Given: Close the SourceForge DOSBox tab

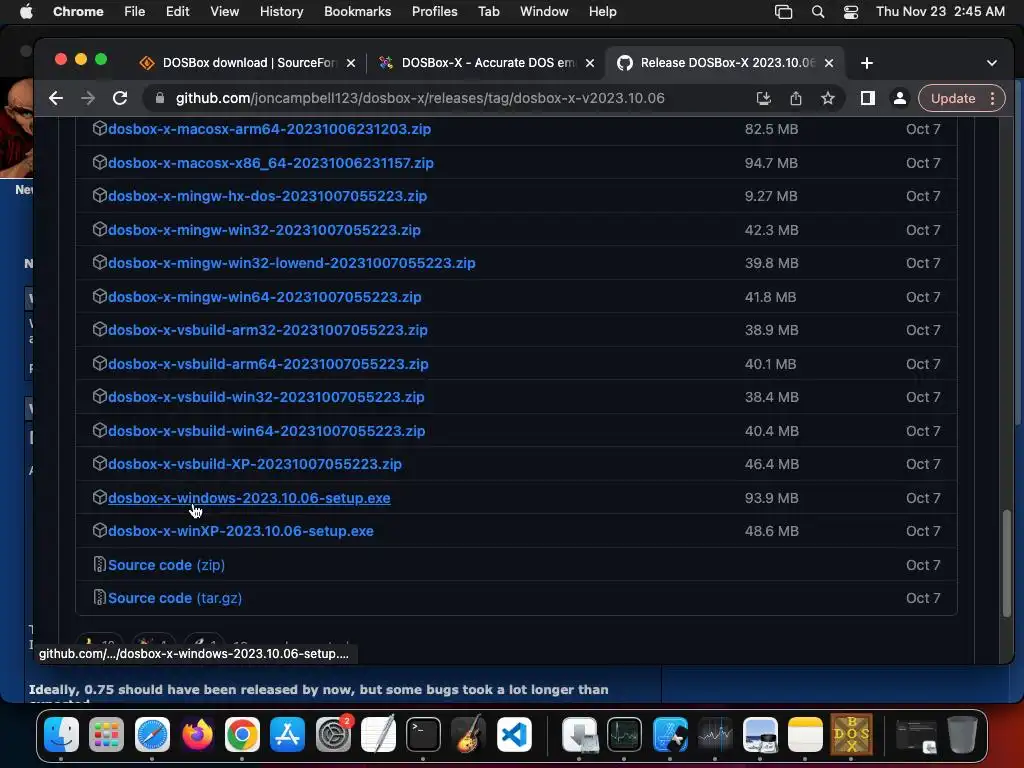Looking at the screenshot, I should [x=351, y=63].
